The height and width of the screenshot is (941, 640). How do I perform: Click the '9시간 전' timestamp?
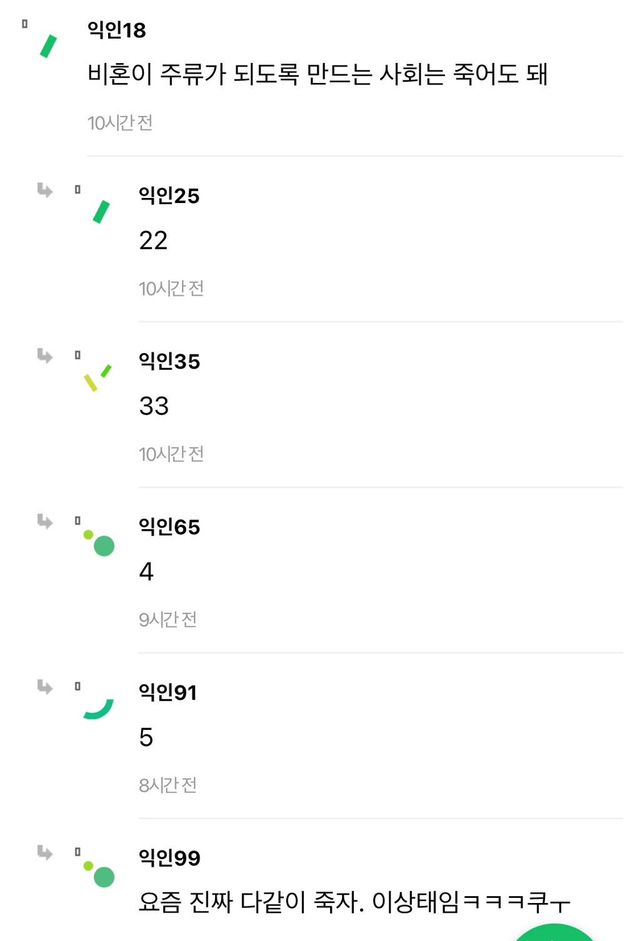tap(168, 619)
